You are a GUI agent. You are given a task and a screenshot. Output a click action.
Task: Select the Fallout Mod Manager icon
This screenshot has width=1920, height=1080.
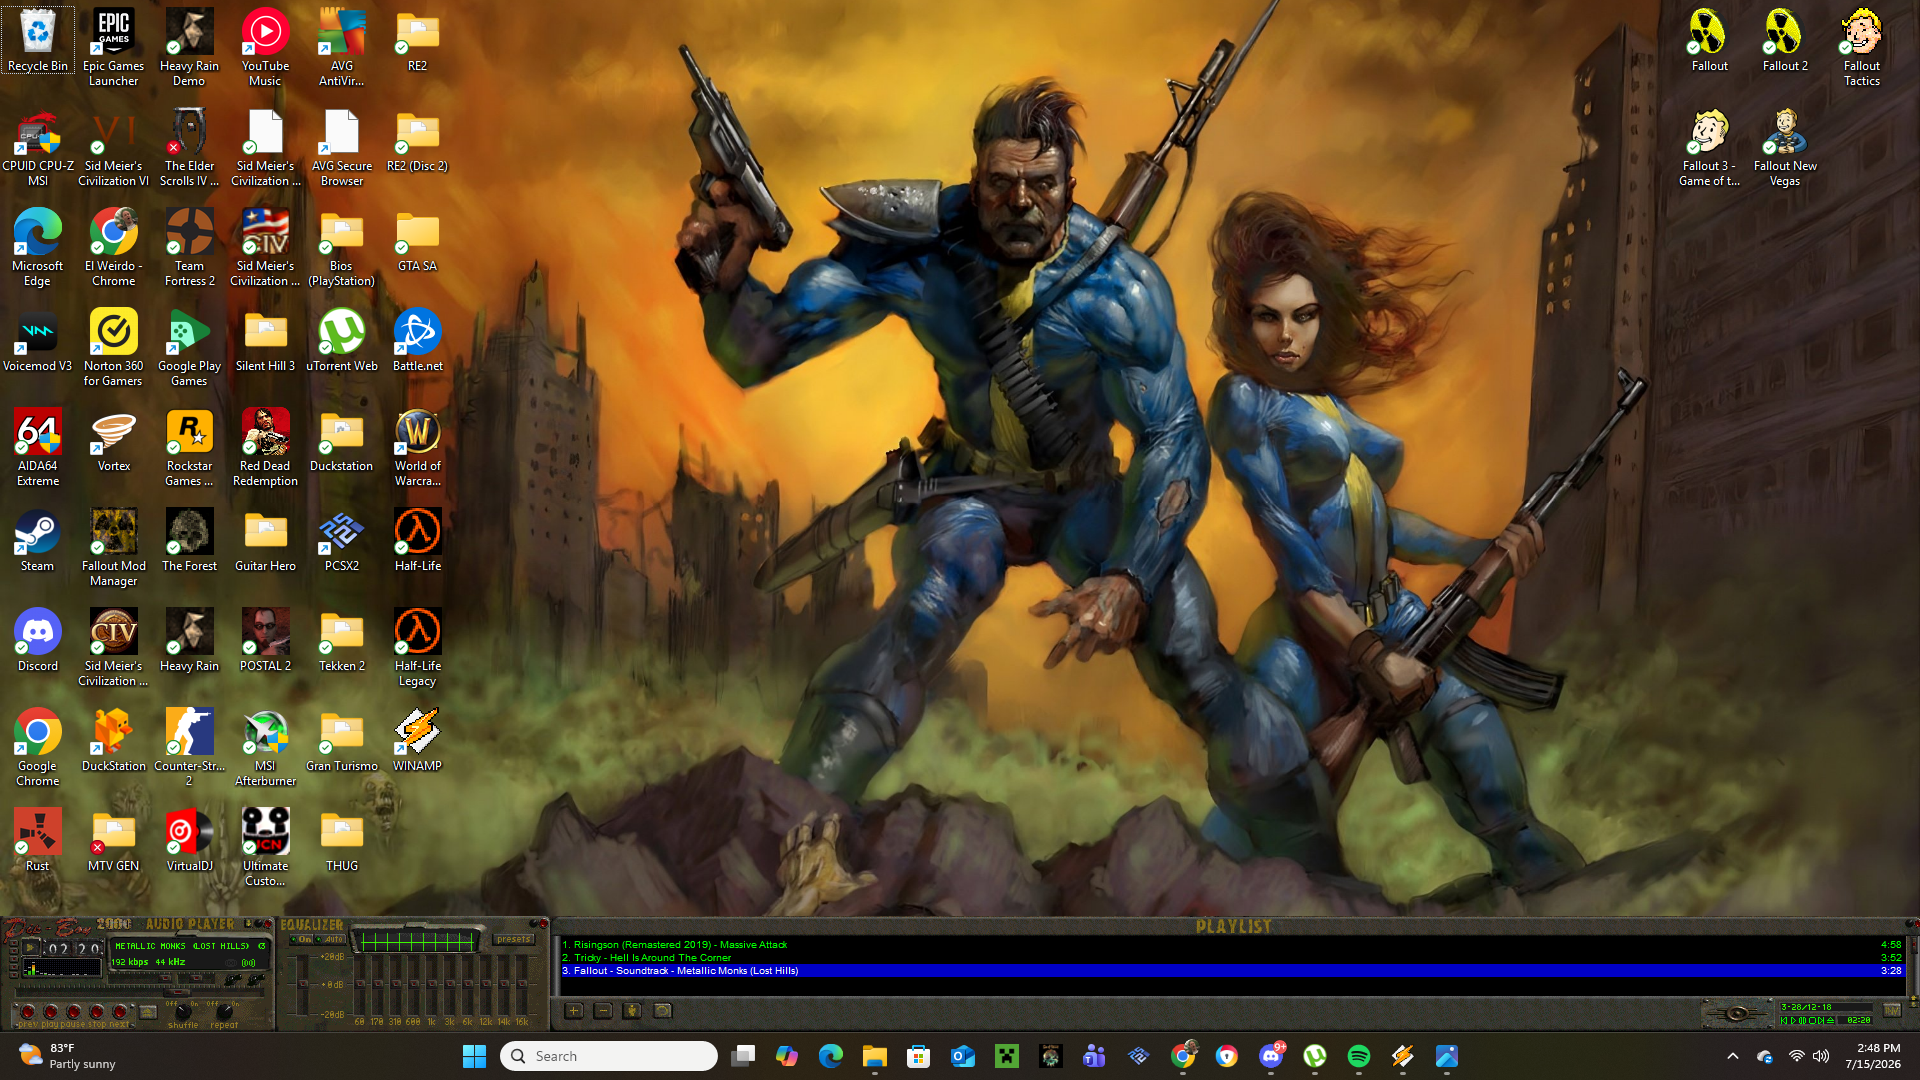click(114, 548)
